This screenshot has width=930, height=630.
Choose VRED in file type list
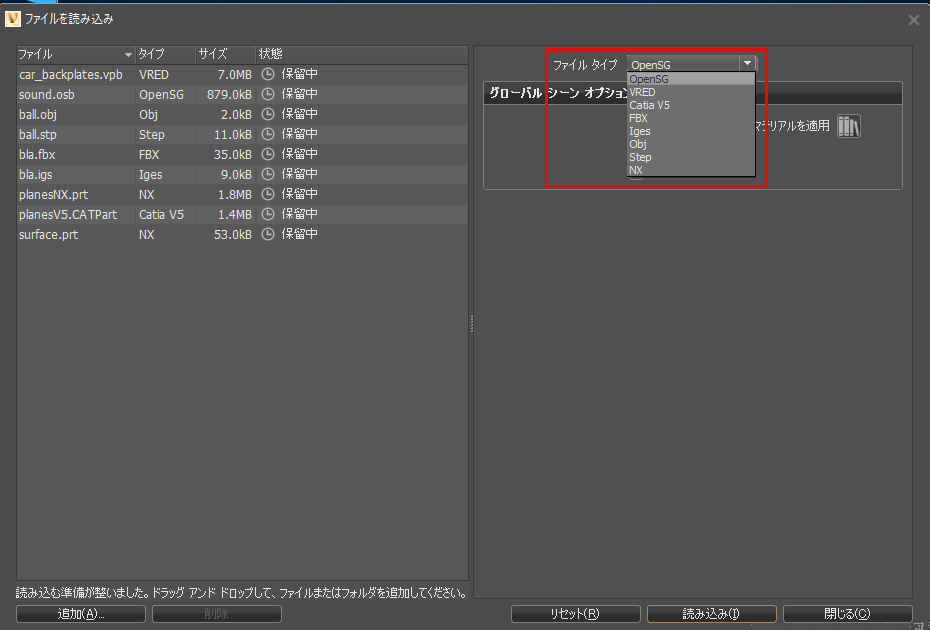(691, 92)
